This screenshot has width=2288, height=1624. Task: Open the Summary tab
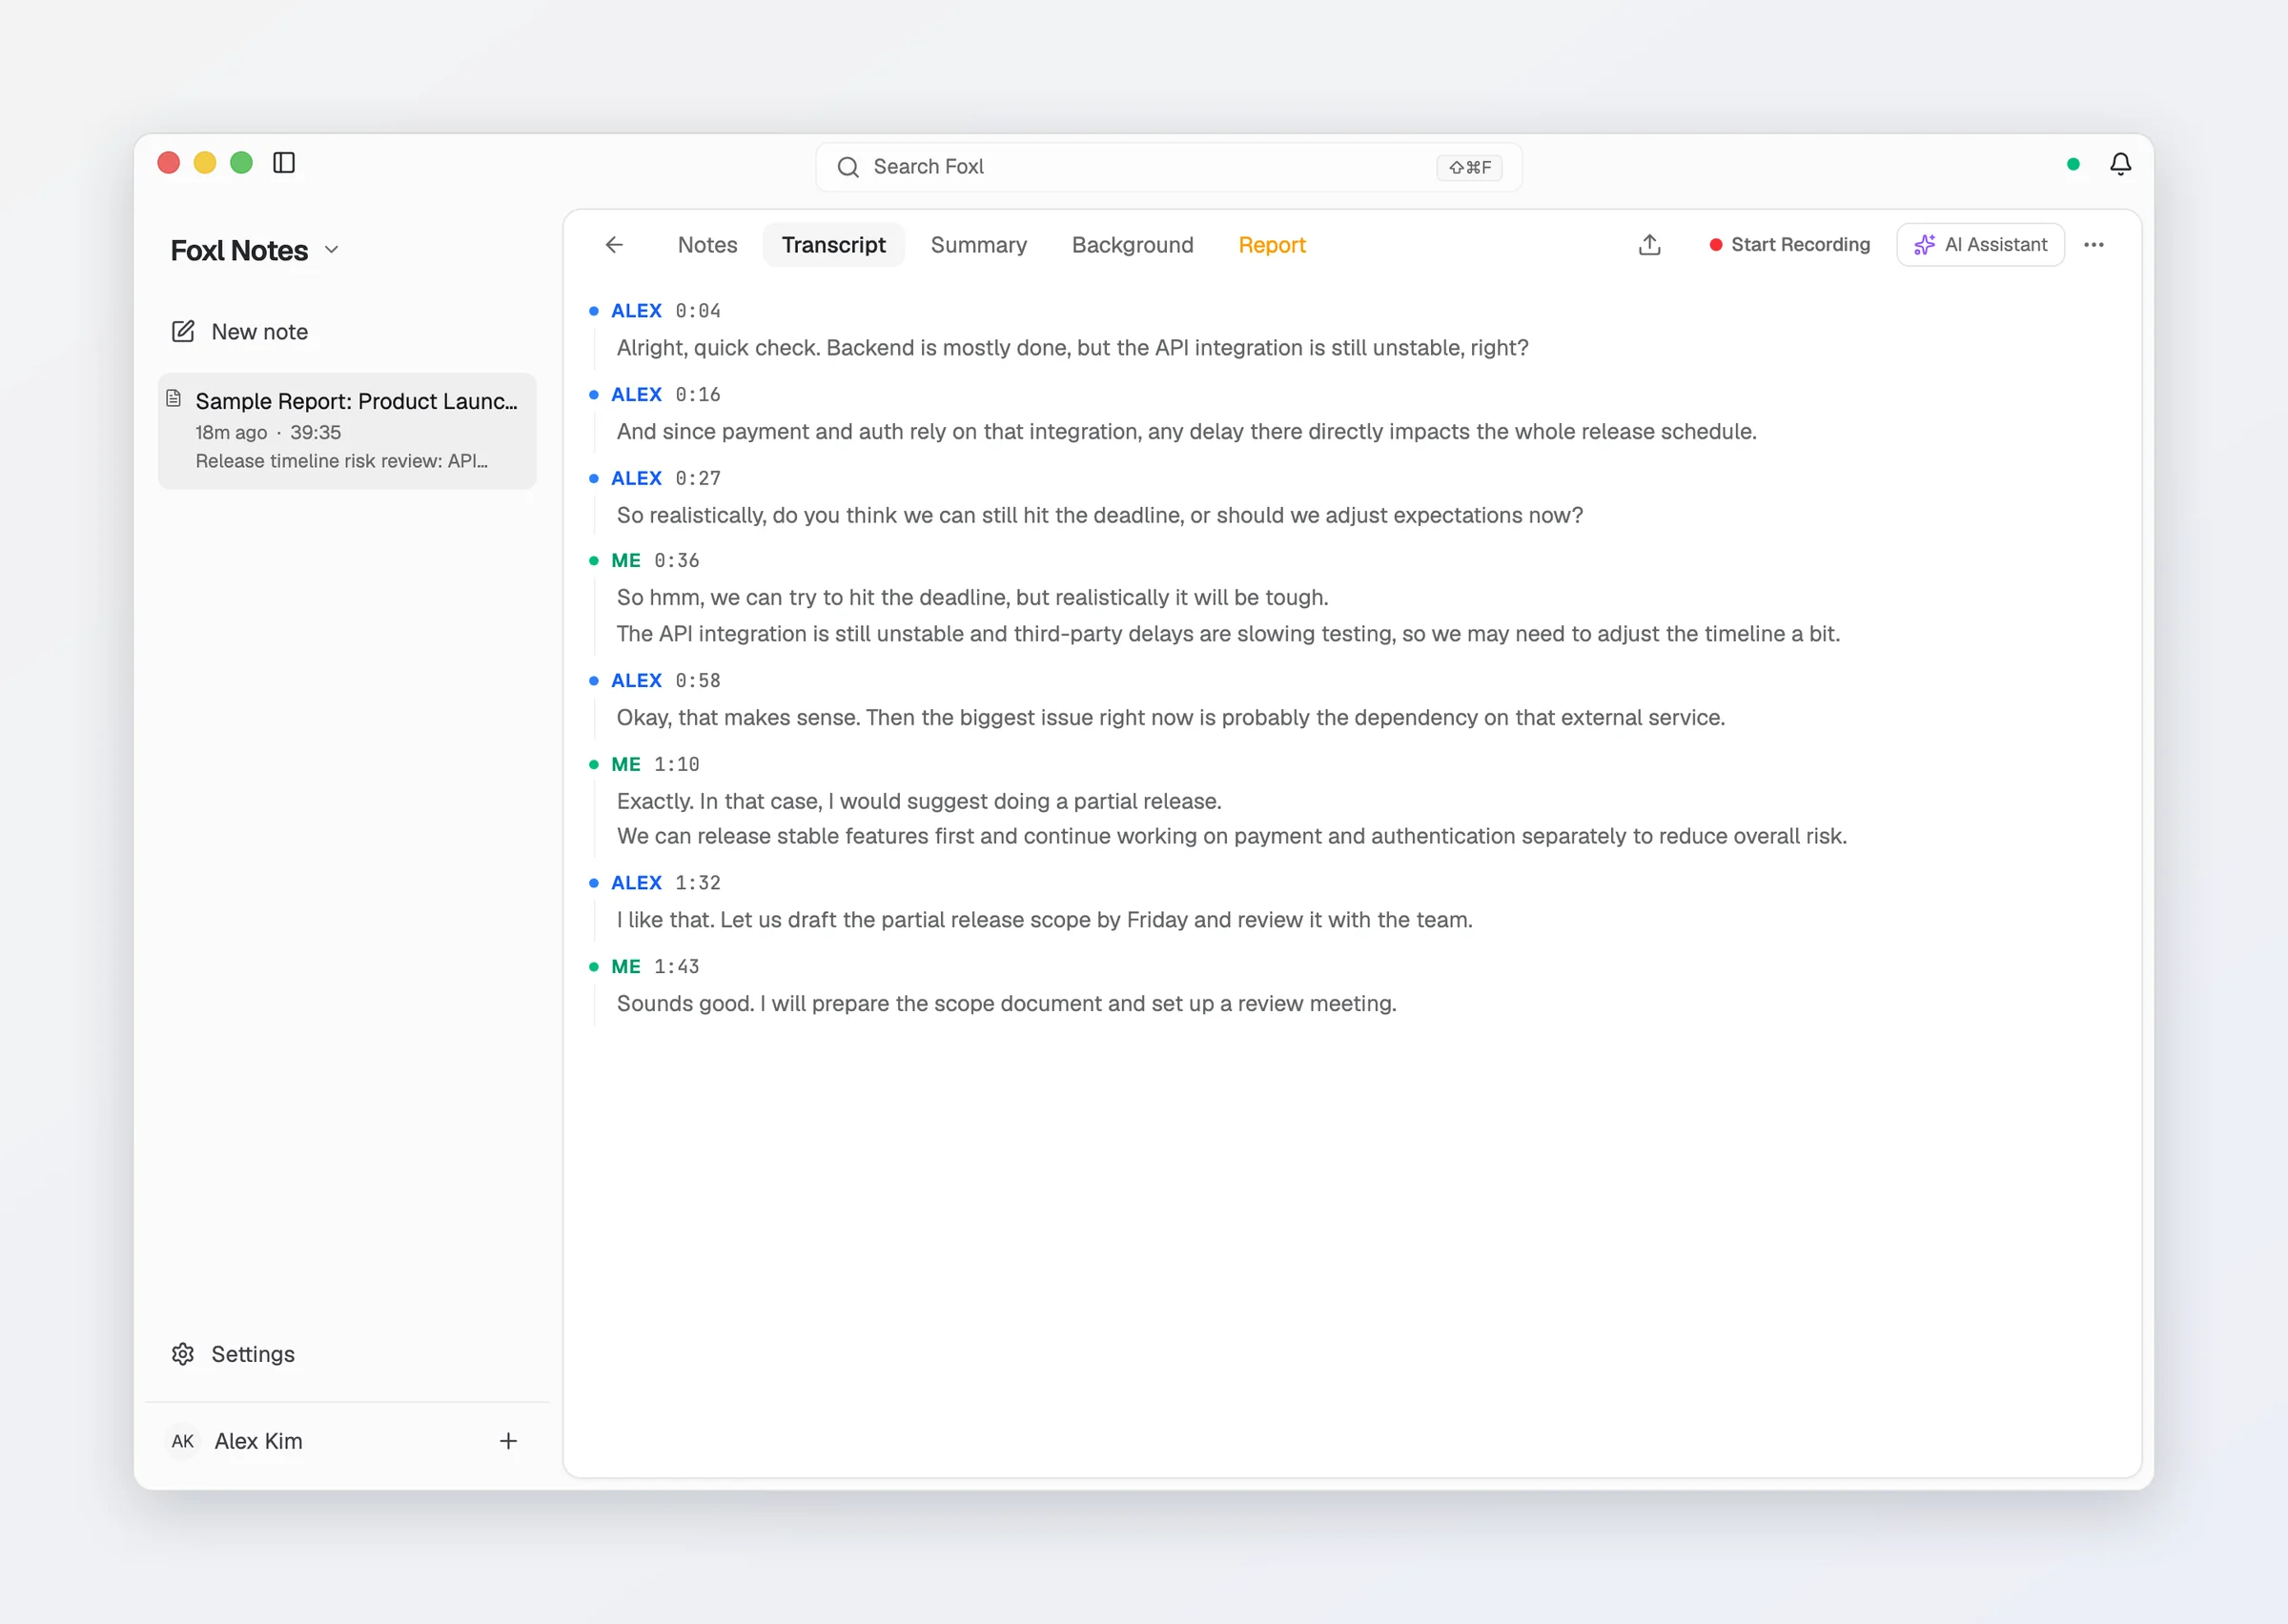click(979, 245)
